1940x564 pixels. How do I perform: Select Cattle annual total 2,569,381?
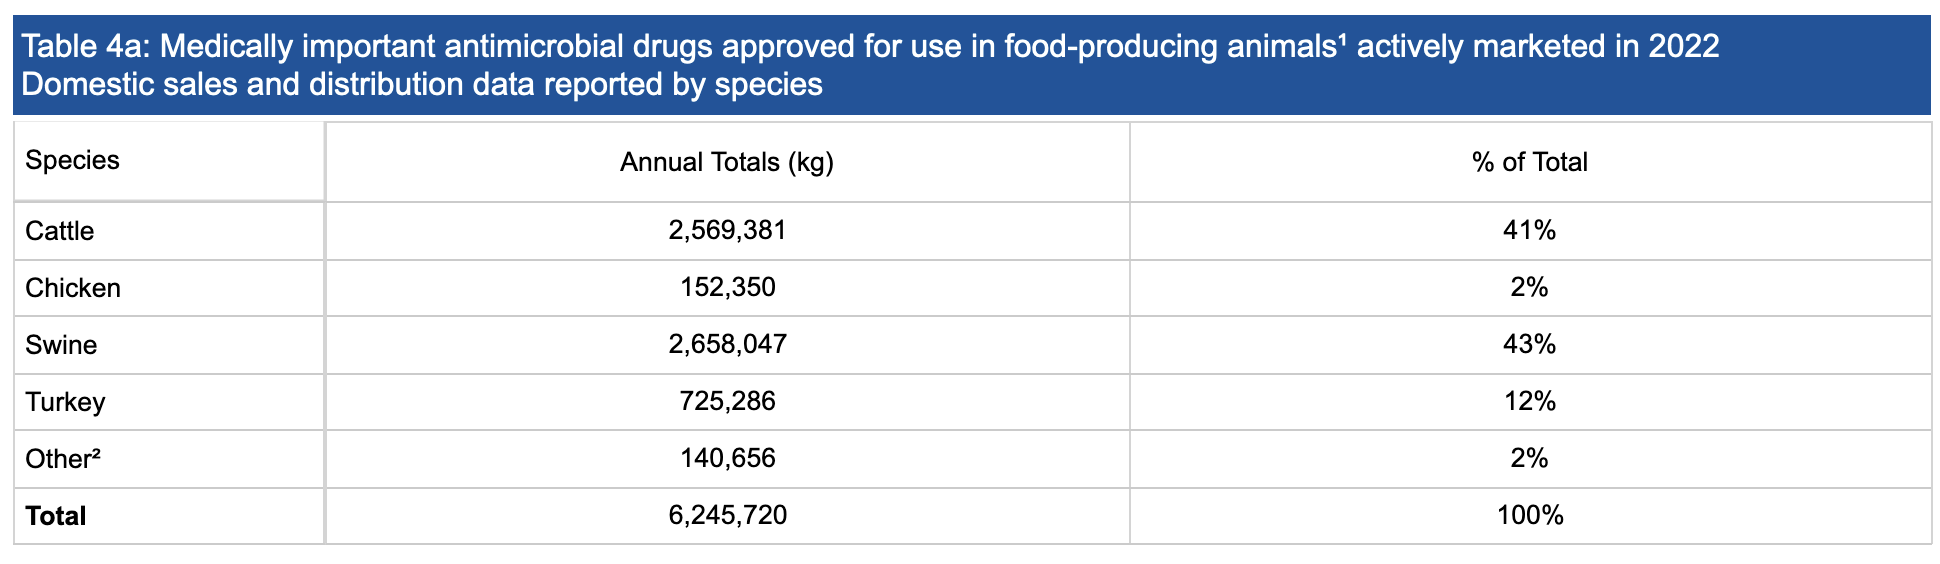click(727, 230)
